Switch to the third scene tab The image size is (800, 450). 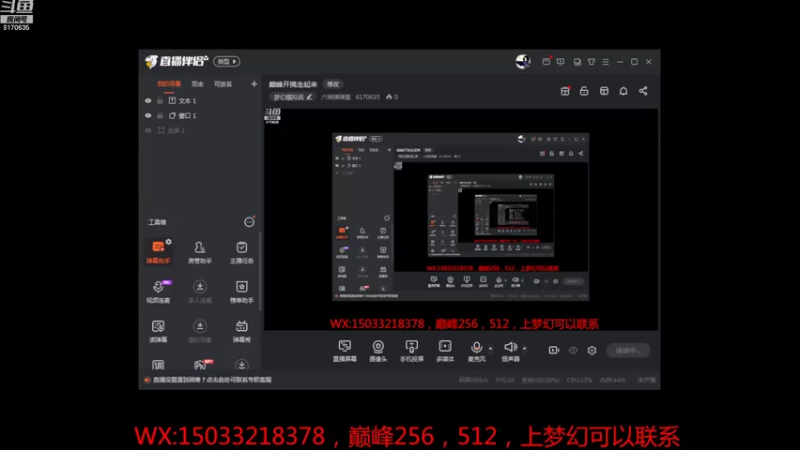click(223, 84)
